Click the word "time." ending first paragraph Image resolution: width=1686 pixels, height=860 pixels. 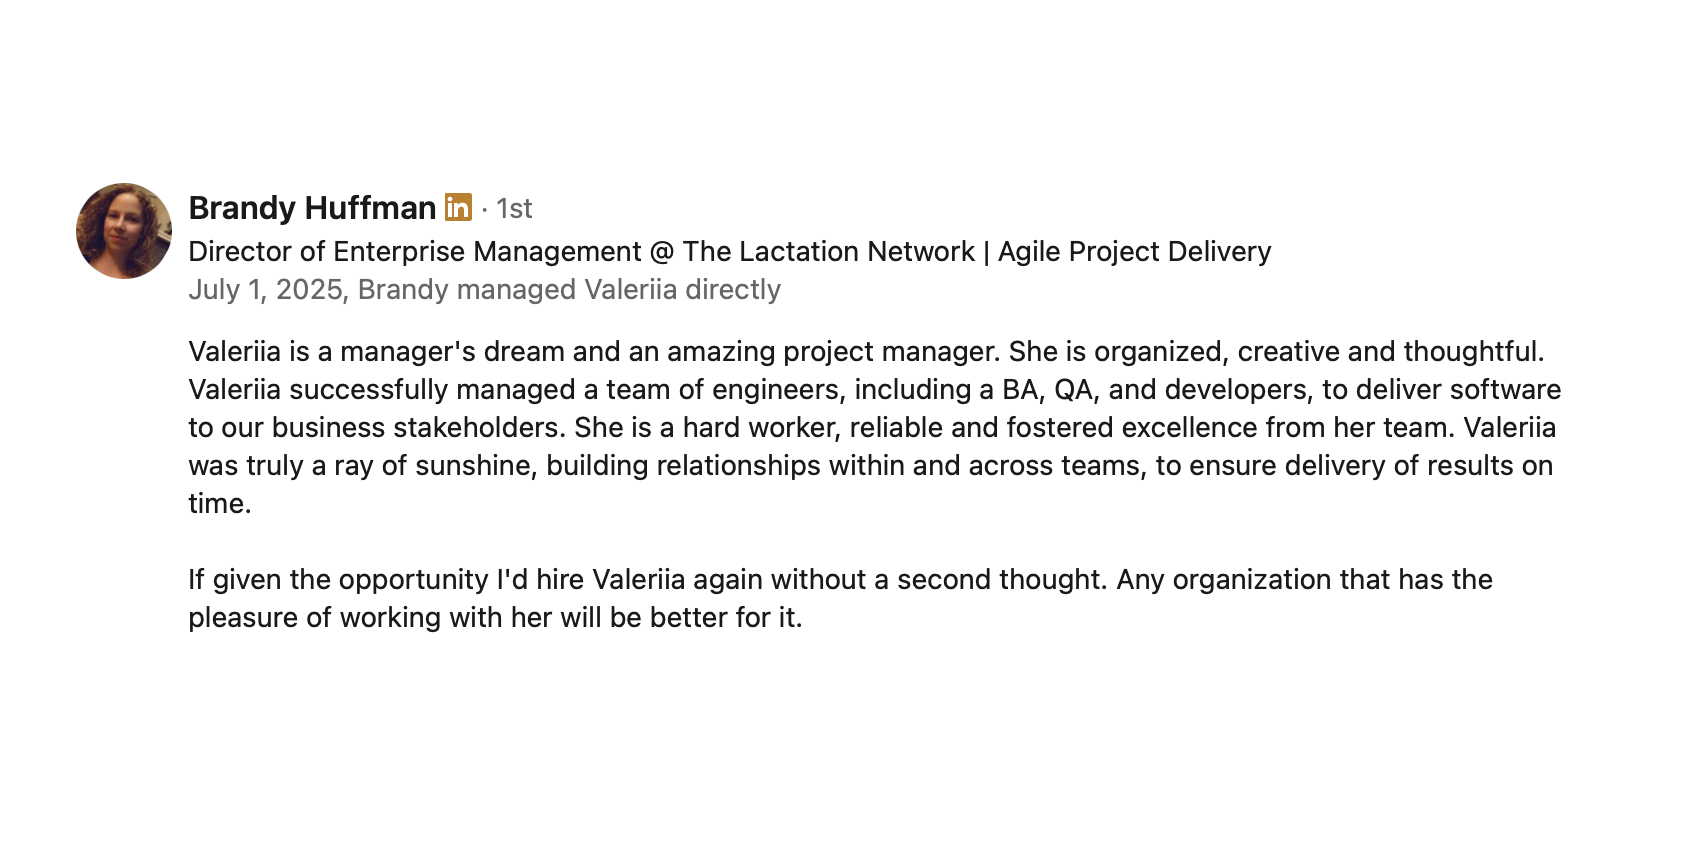click(x=220, y=504)
